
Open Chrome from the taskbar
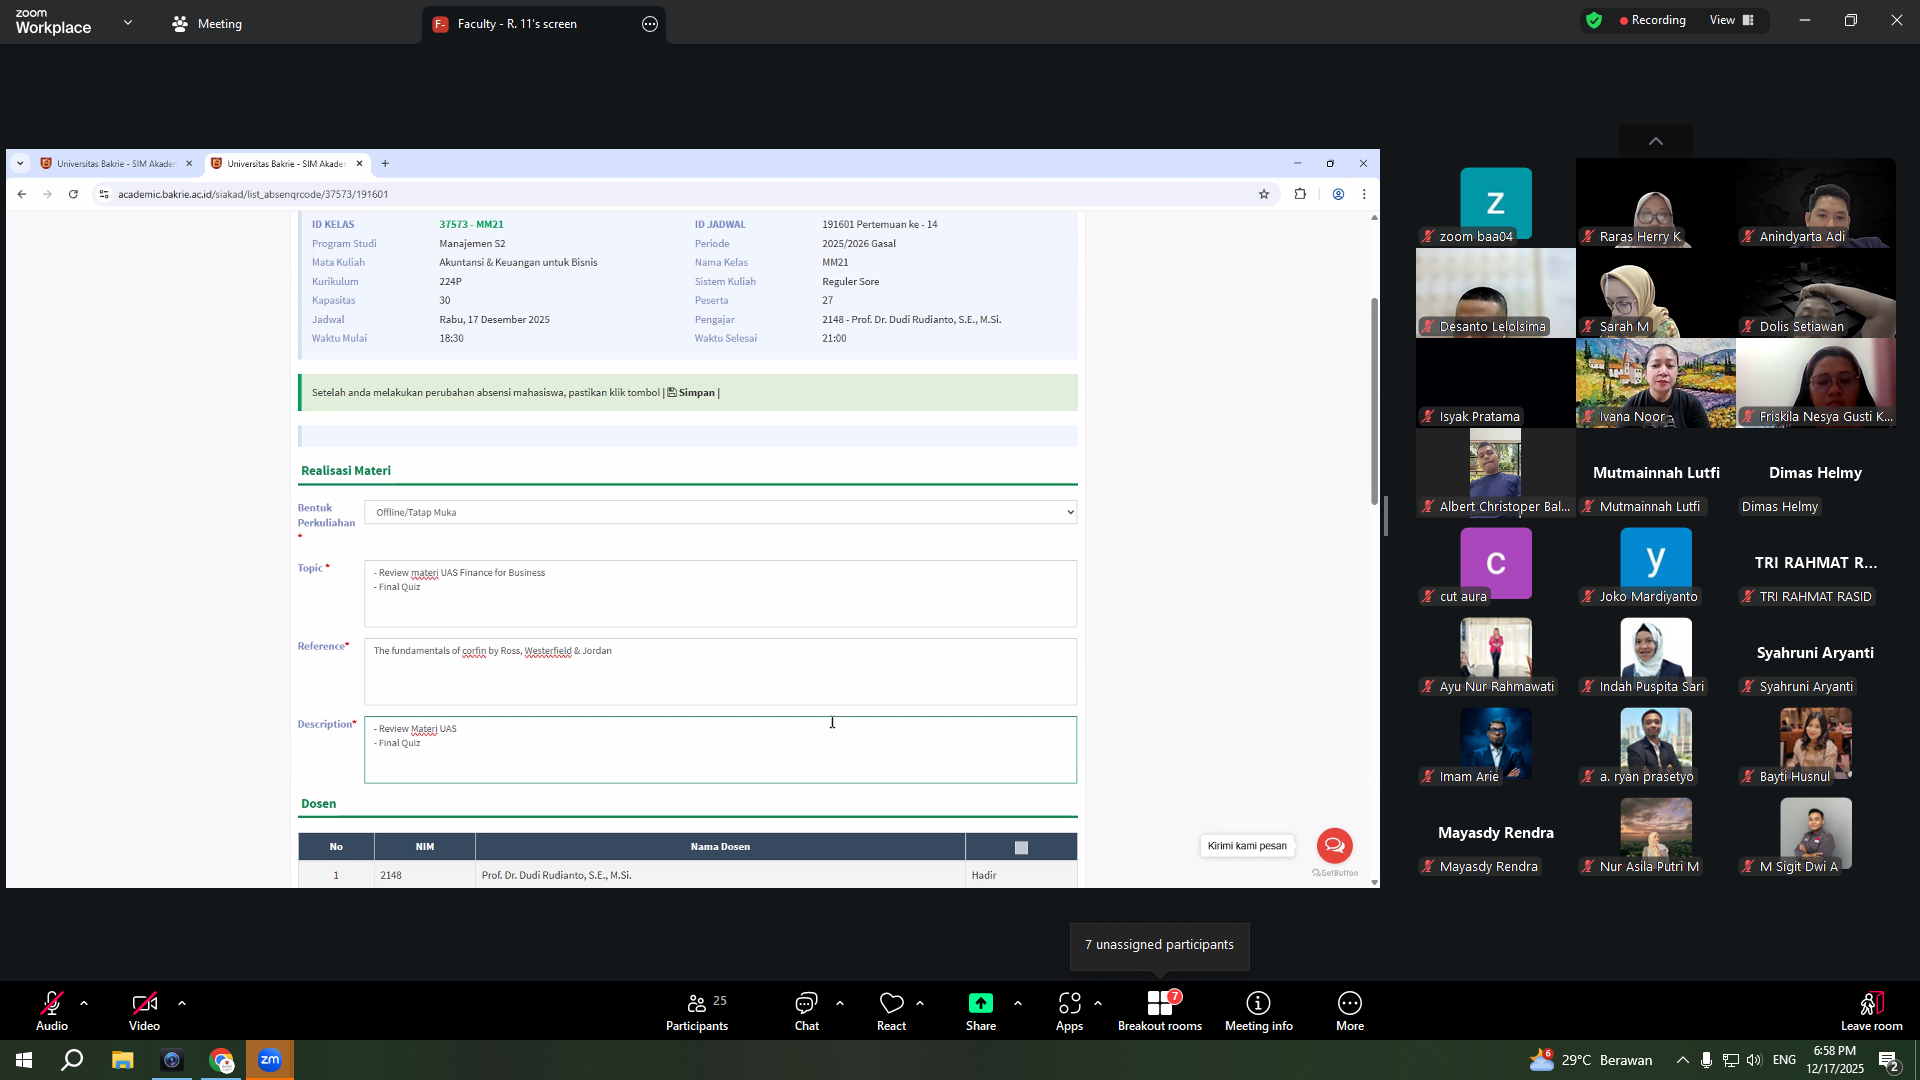tap(221, 1060)
